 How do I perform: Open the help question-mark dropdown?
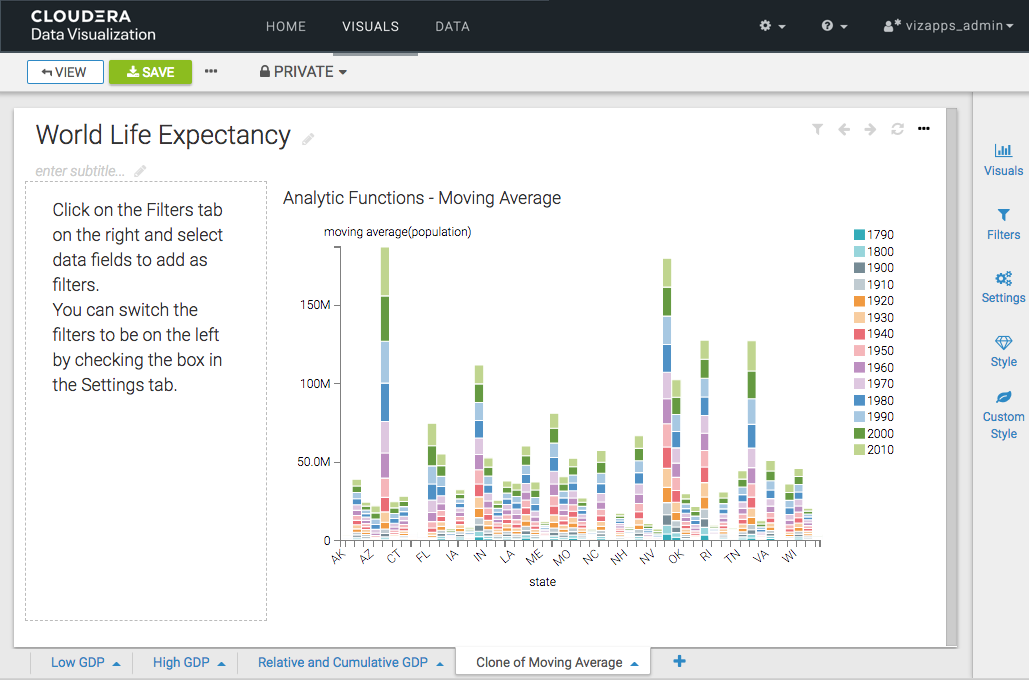834,26
